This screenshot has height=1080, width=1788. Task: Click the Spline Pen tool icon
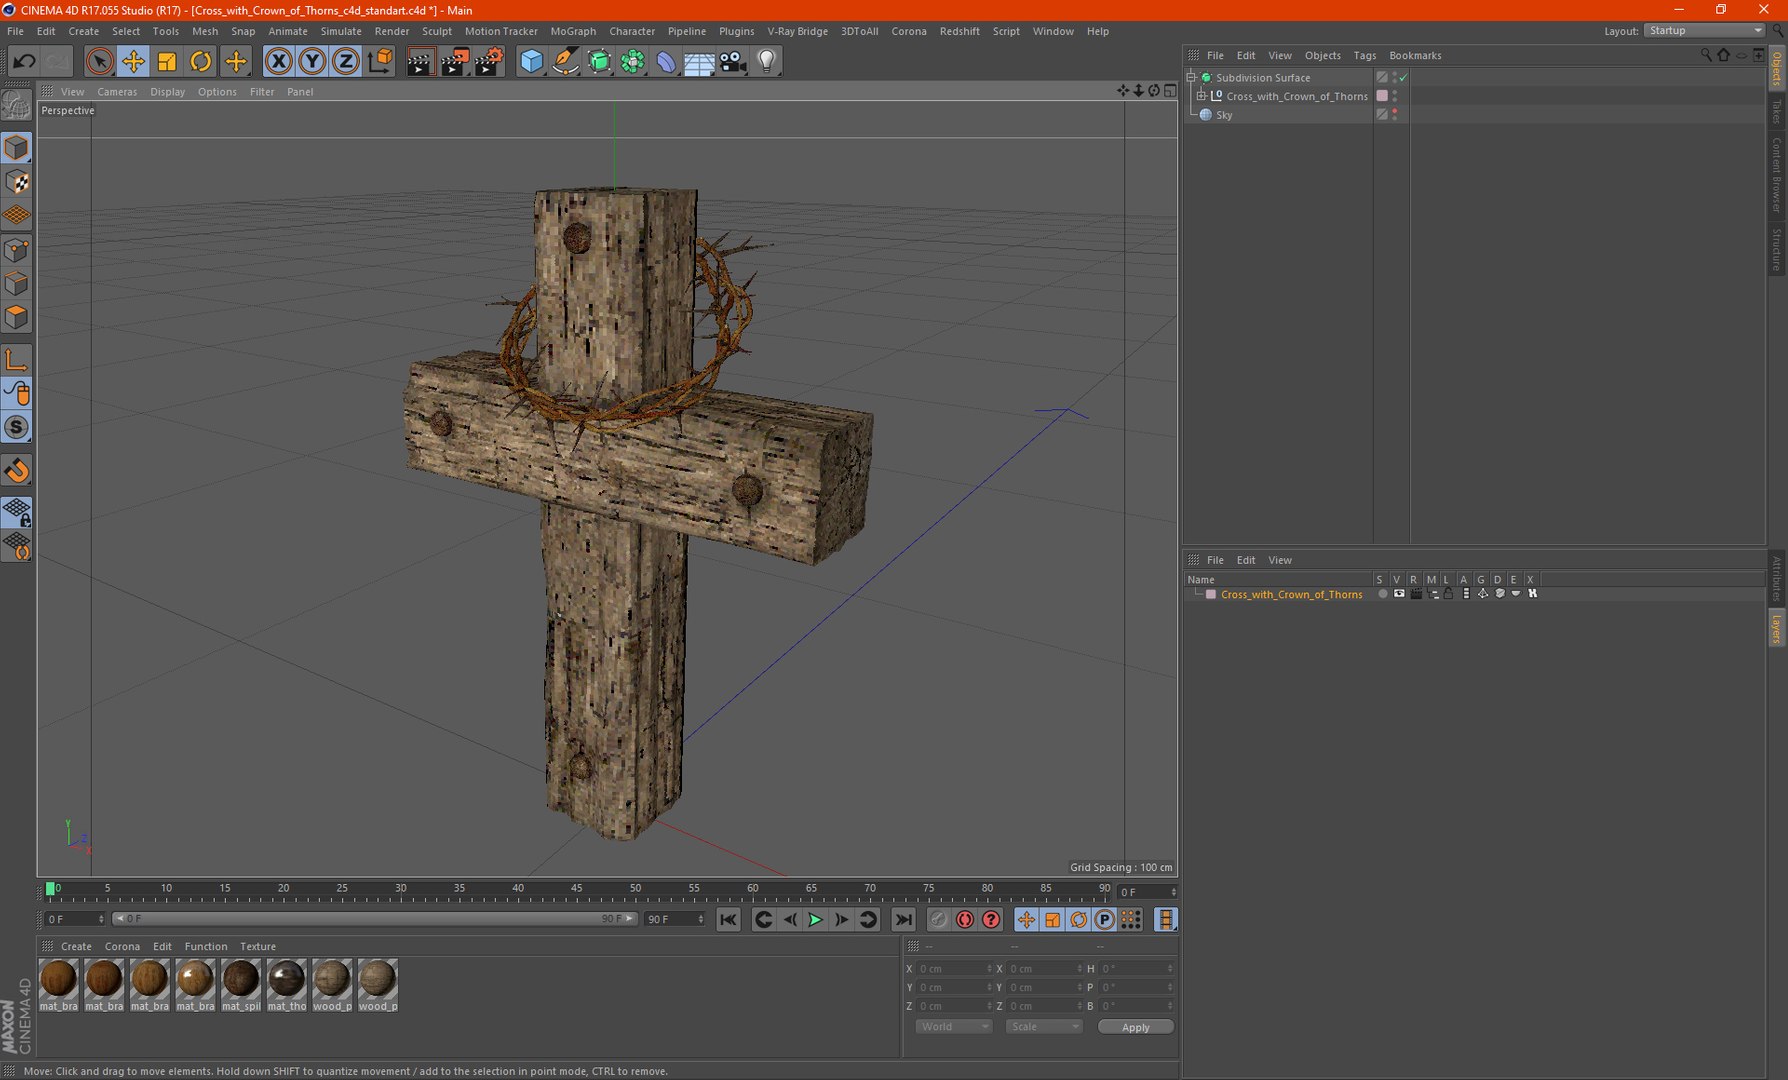tap(565, 61)
